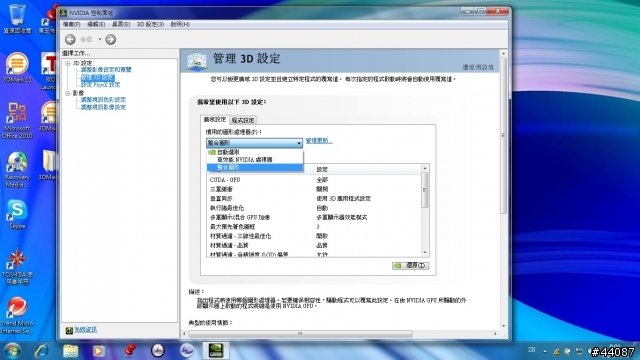Click the 管理更新 link

tap(319, 140)
